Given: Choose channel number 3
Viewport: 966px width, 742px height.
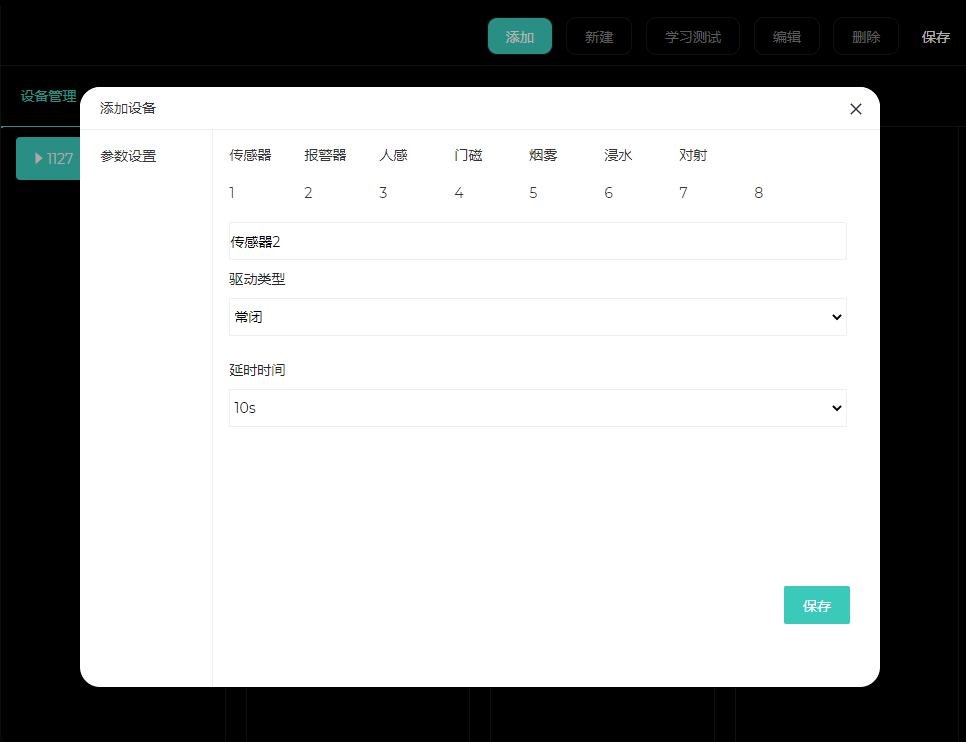Looking at the screenshot, I should 383,193.
